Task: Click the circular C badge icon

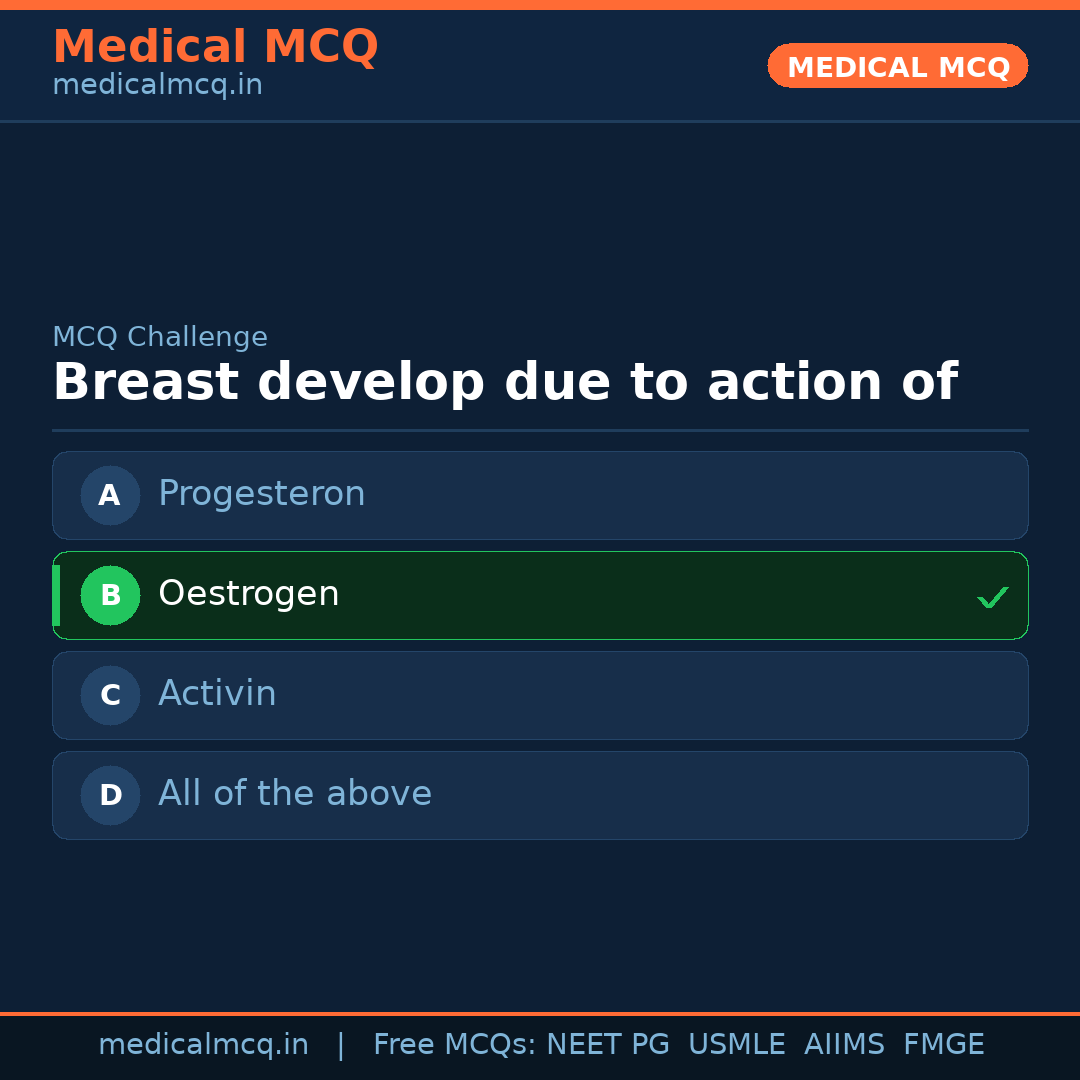Action: (110, 695)
